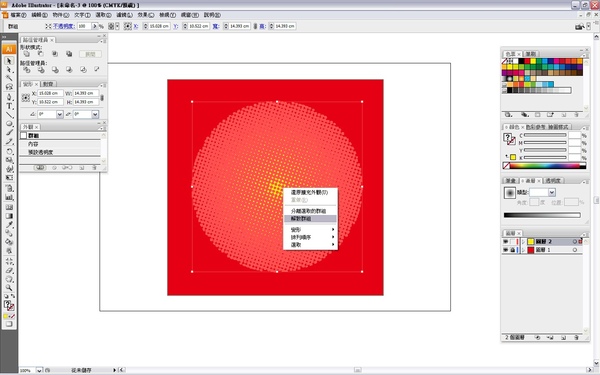The height and width of the screenshot is (375, 600).
Task: Click the Expand button in Pathfinder panel
Action: point(90,54)
